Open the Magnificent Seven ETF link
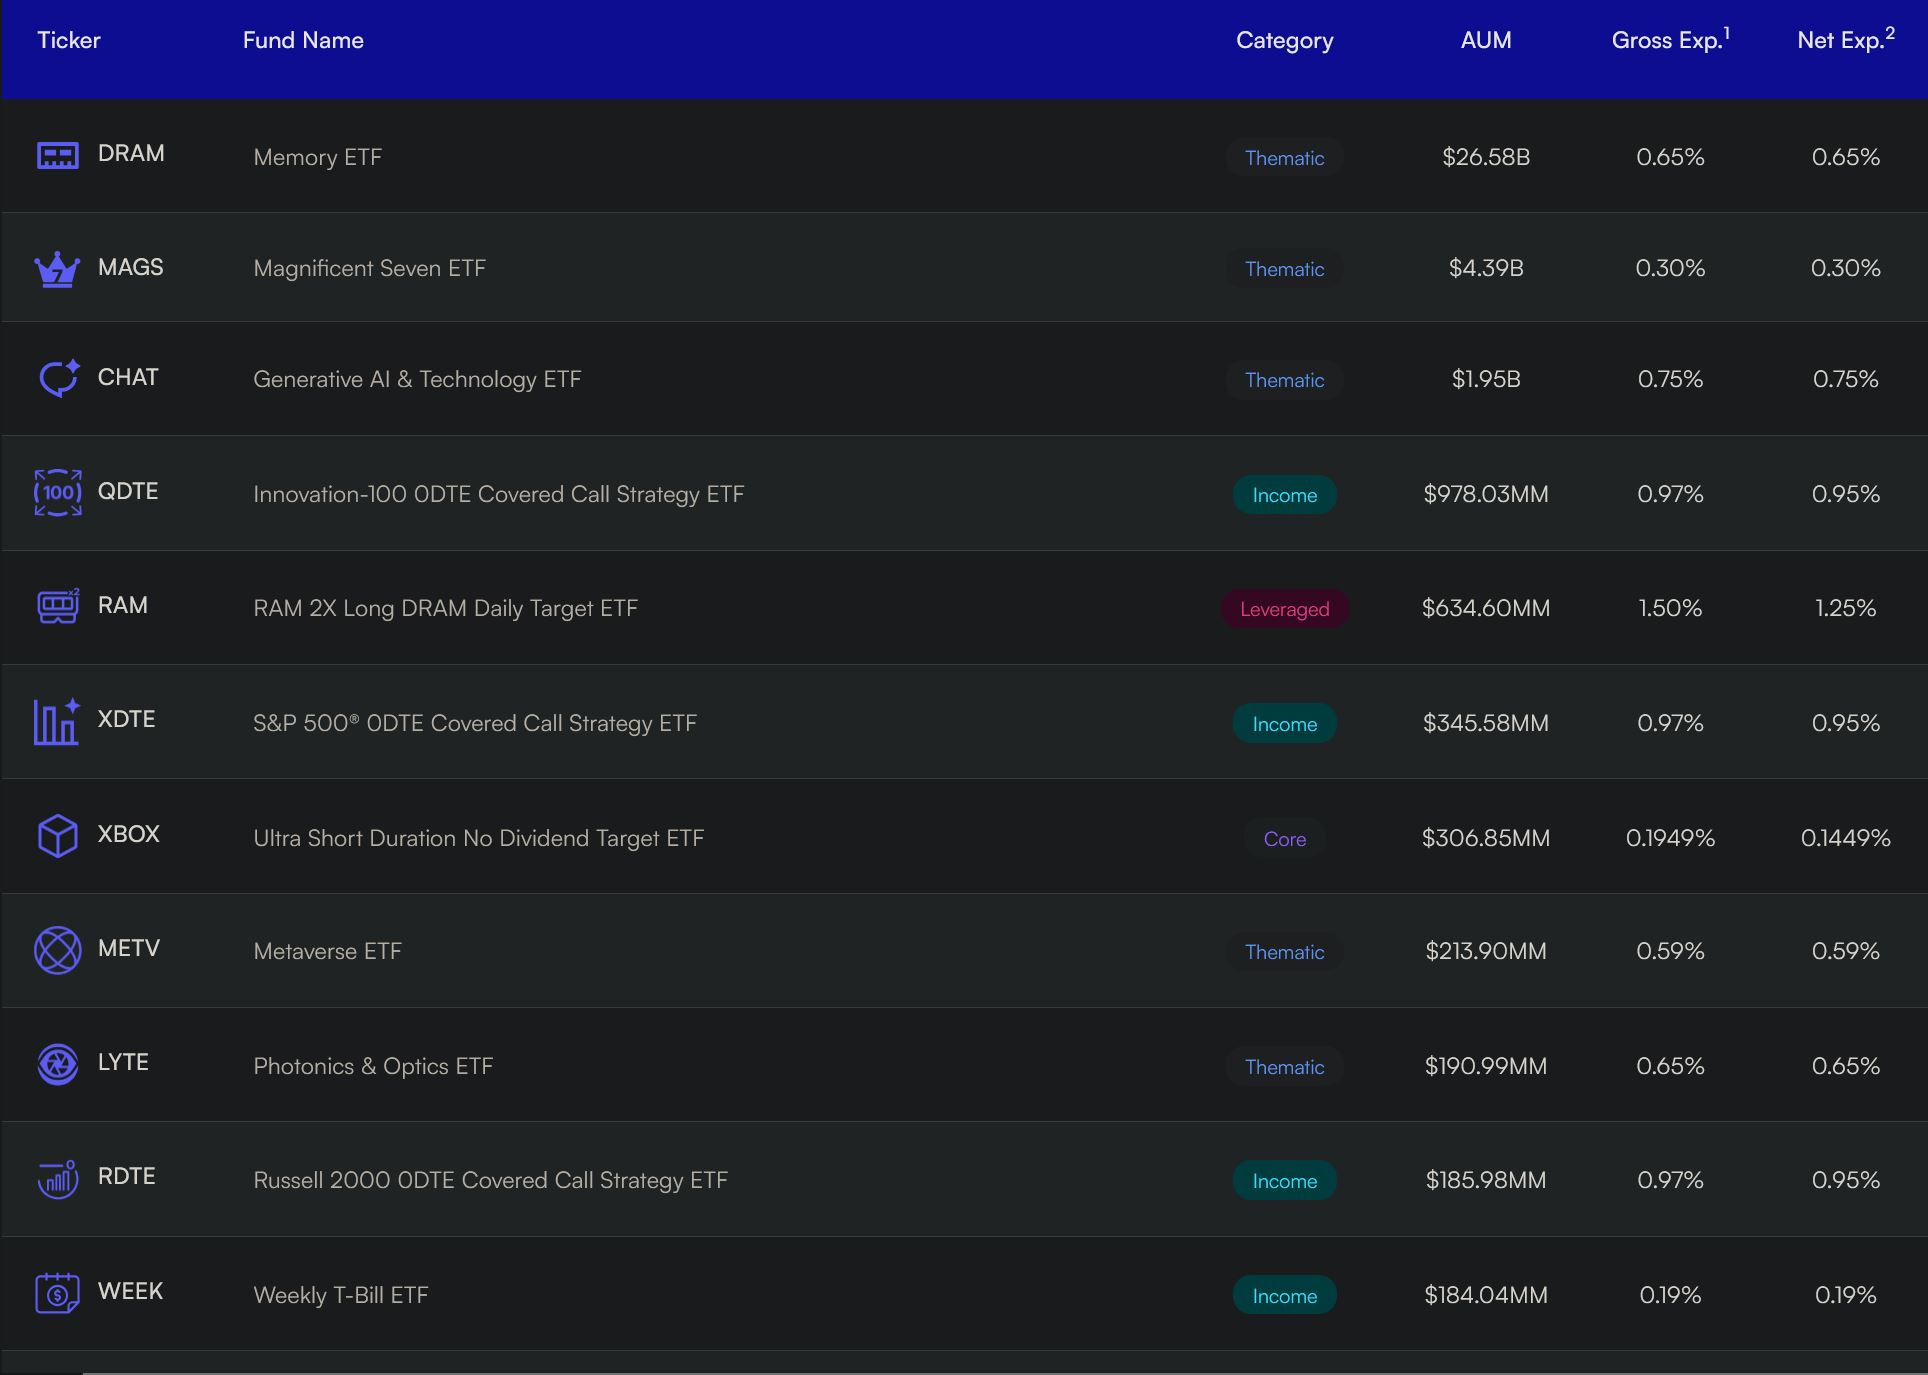This screenshot has height=1375, width=1928. pyautogui.click(x=369, y=268)
